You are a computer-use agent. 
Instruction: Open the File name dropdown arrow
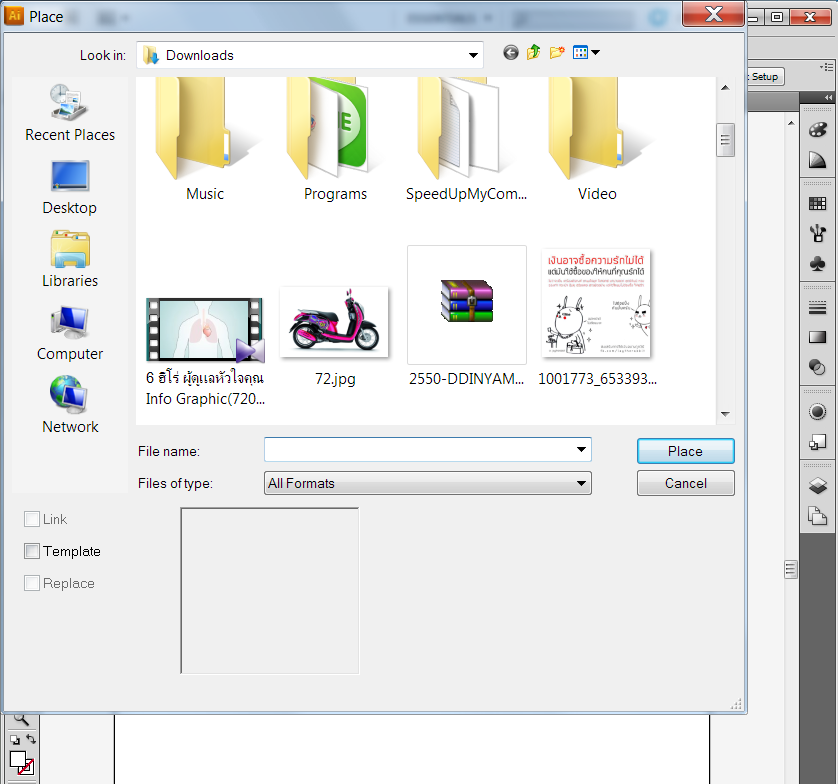tap(581, 449)
